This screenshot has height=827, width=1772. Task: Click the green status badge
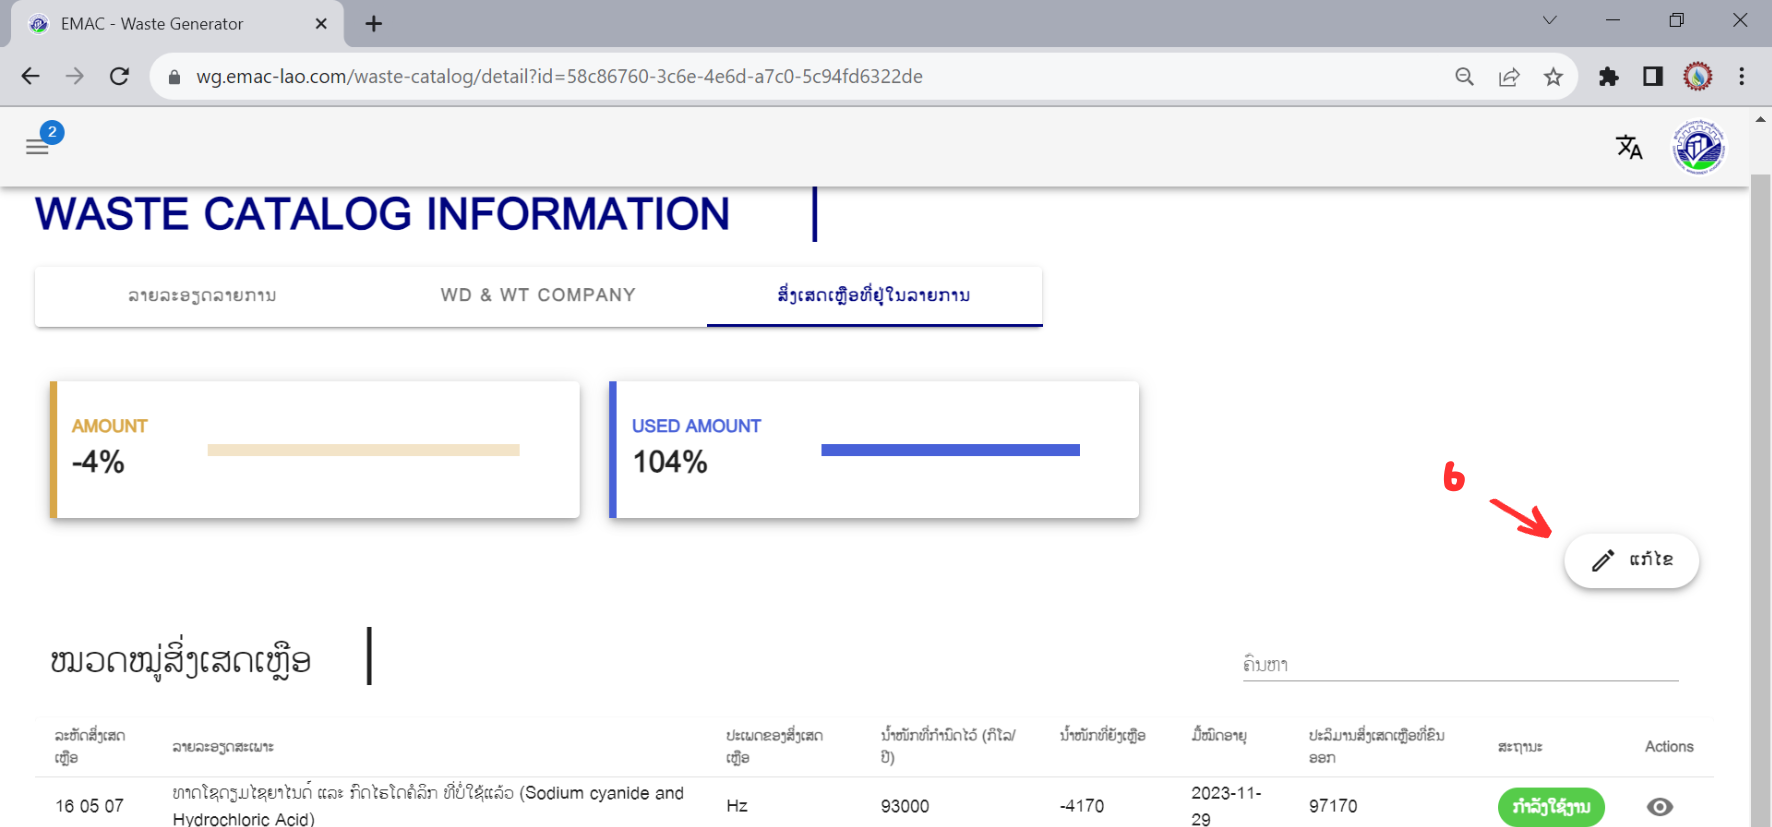click(x=1550, y=807)
